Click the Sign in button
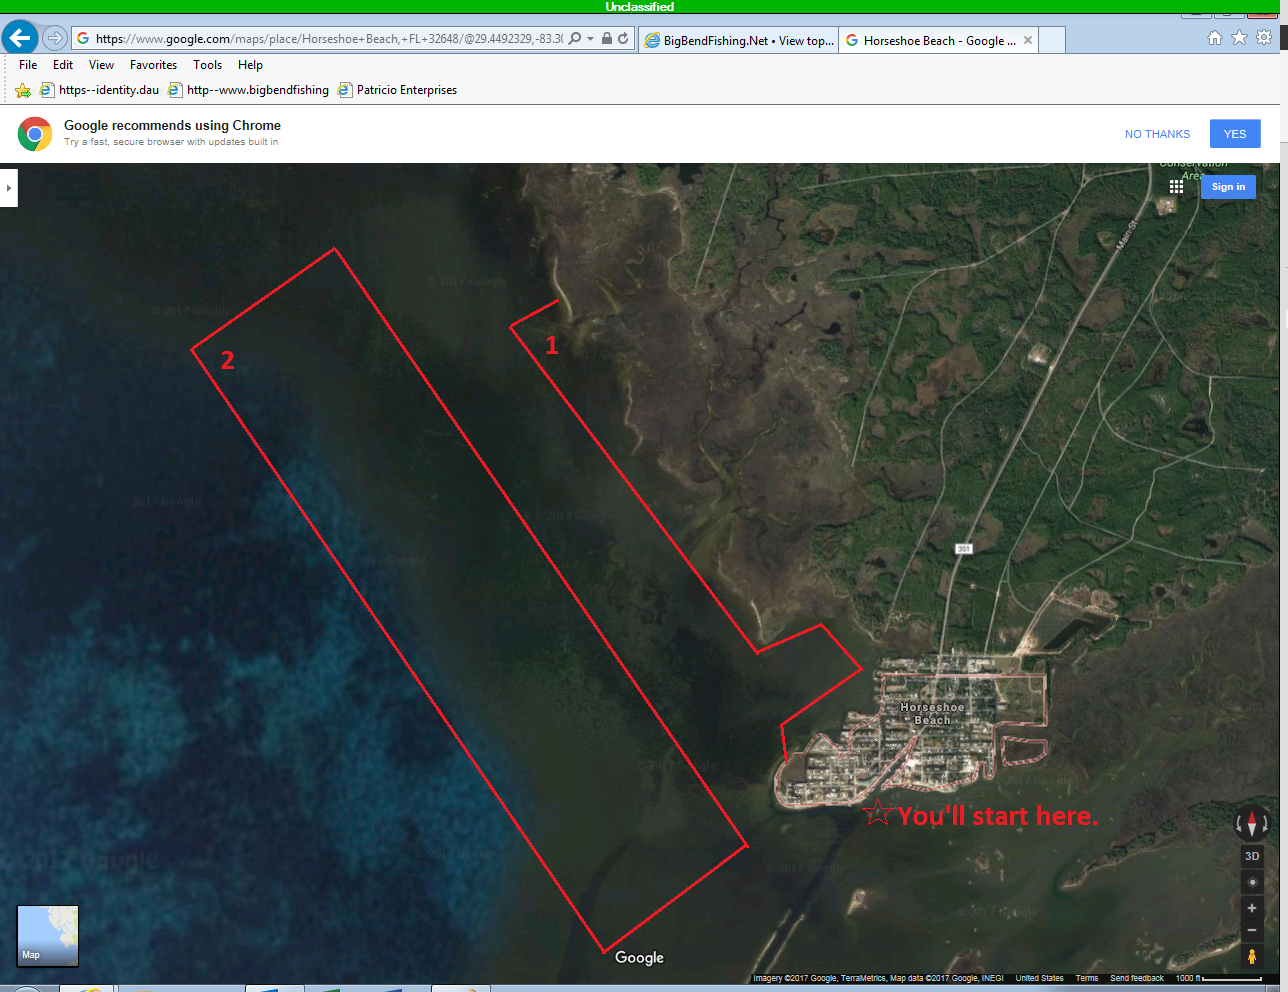 tap(1228, 187)
